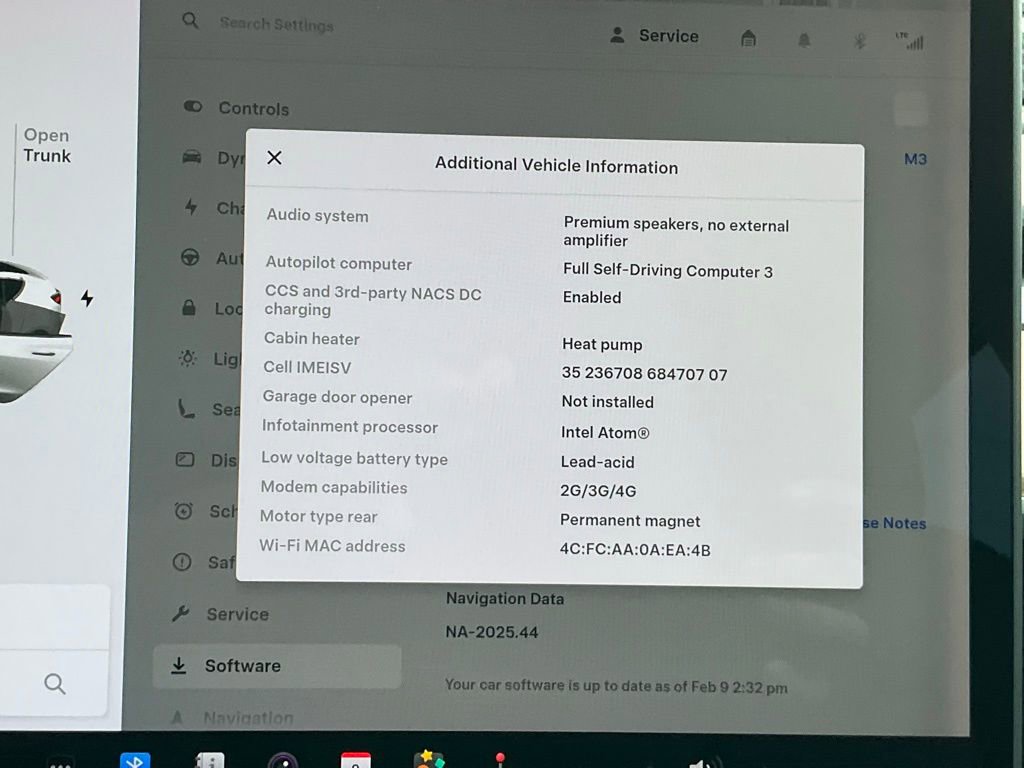Select the Lead-acid battery type value

pyautogui.click(x=598, y=462)
